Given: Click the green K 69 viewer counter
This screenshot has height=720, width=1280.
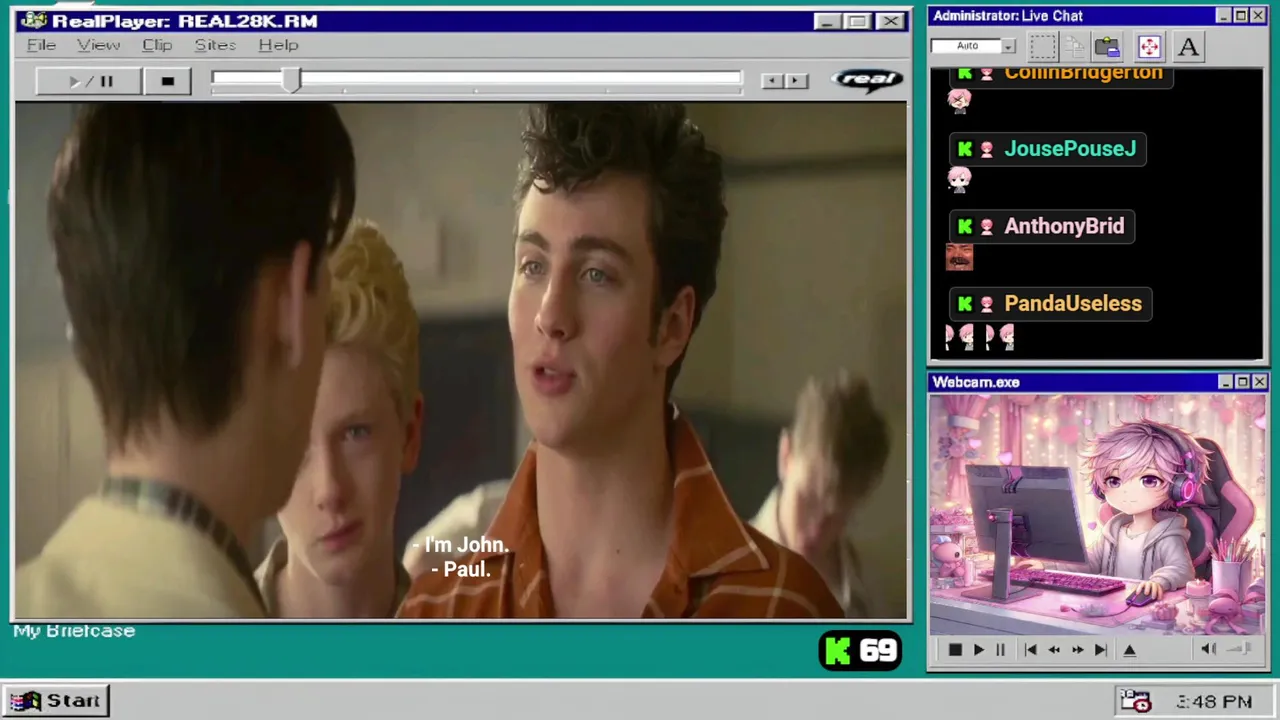Looking at the screenshot, I should (861, 651).
